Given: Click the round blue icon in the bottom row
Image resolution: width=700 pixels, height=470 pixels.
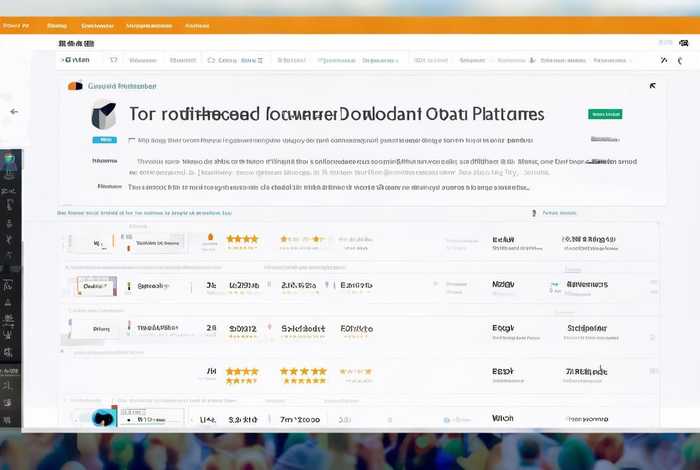Looking at the screenshot, I should [103, 419].
